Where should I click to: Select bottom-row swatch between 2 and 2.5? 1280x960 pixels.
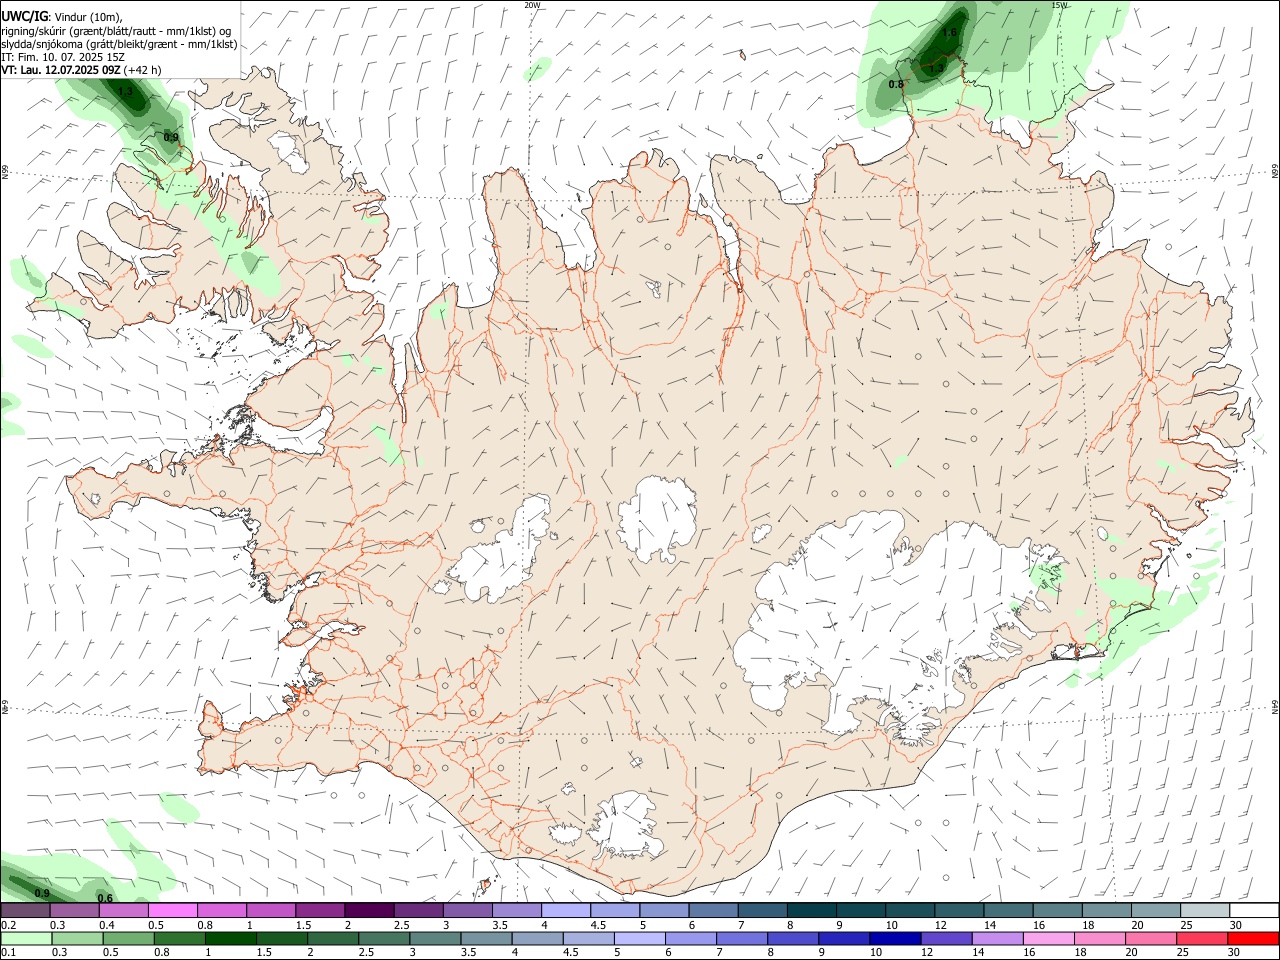point(334,938)
